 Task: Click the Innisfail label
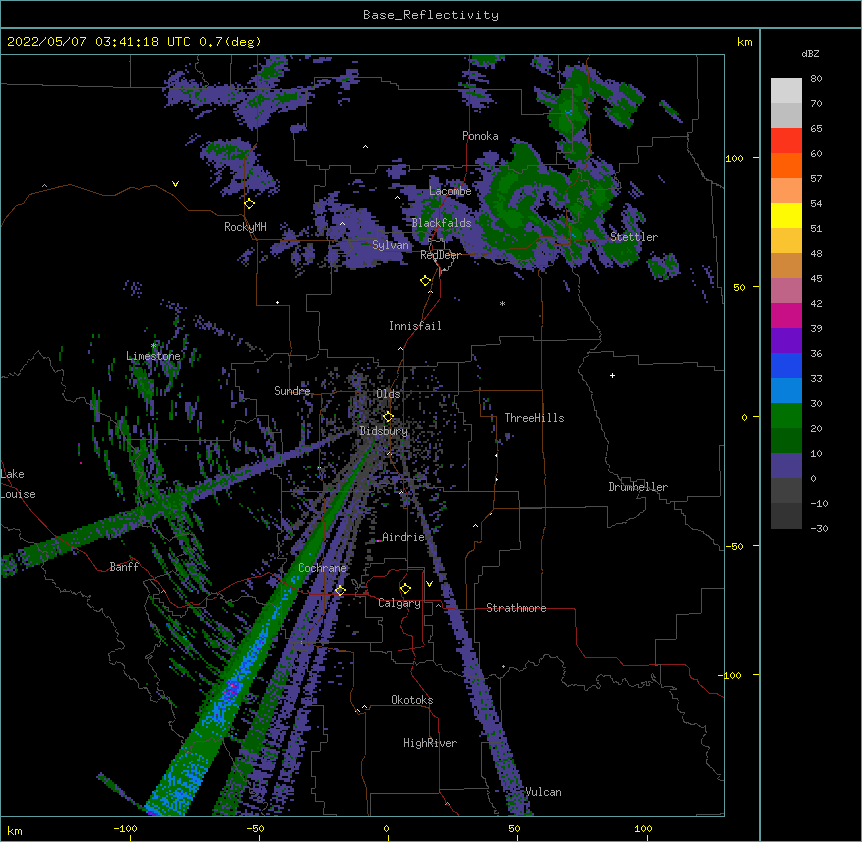pos(415,326)
